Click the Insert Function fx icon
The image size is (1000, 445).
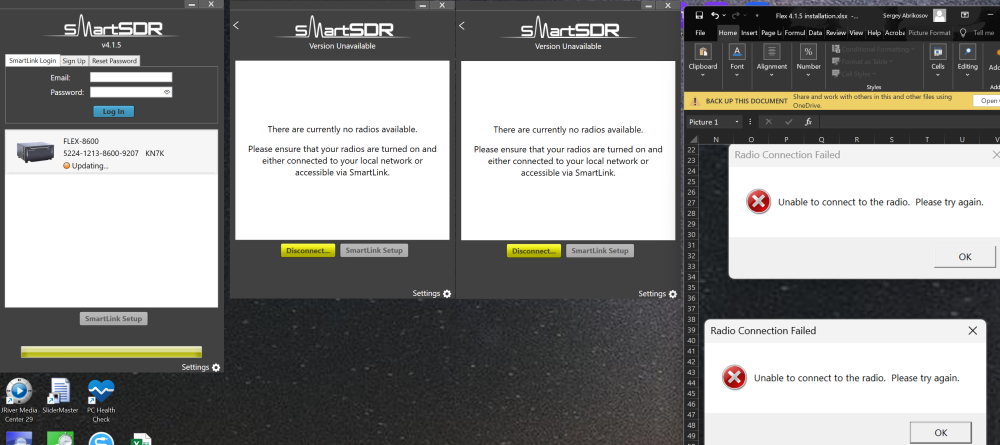coord(808,122)
